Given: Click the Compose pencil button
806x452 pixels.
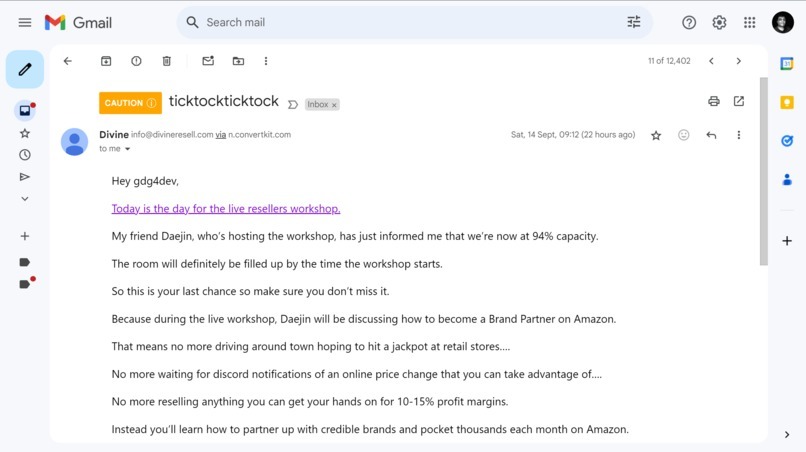Looking at the screenshot, I should 25,69.
